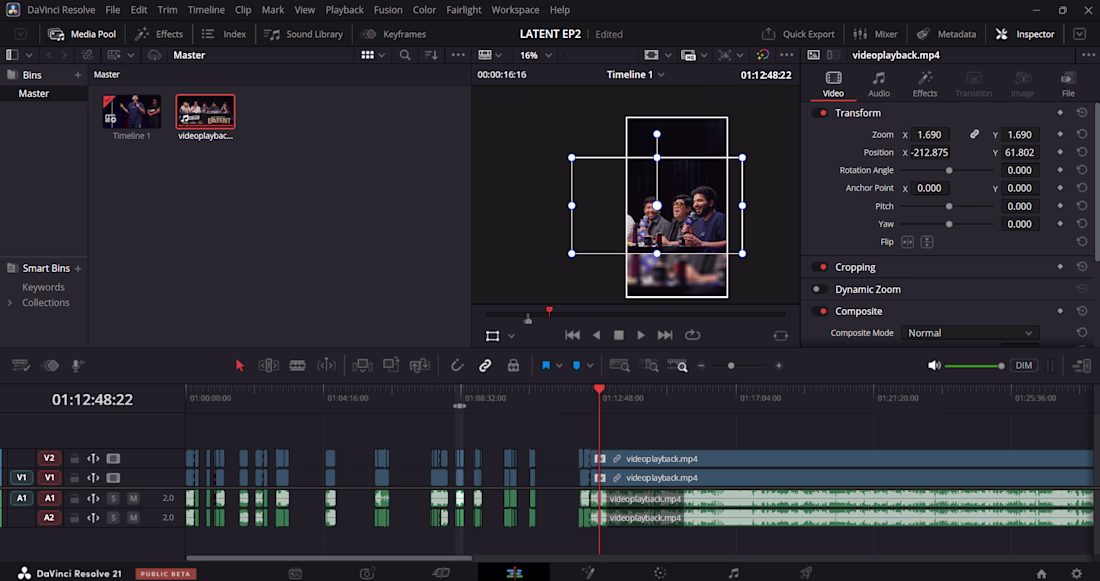The image size is (1100, 581).
Task: Click the Quick Export button
Action: click(x=798, y=34)
